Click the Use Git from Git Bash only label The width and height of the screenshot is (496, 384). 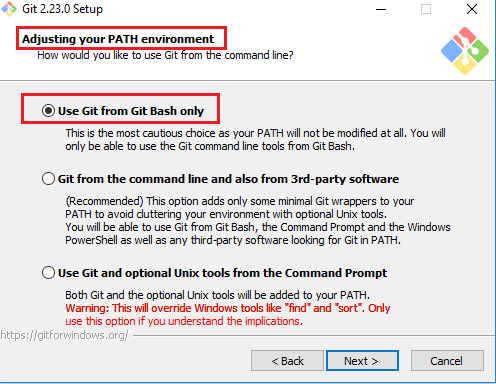click(x=131, y=111)
